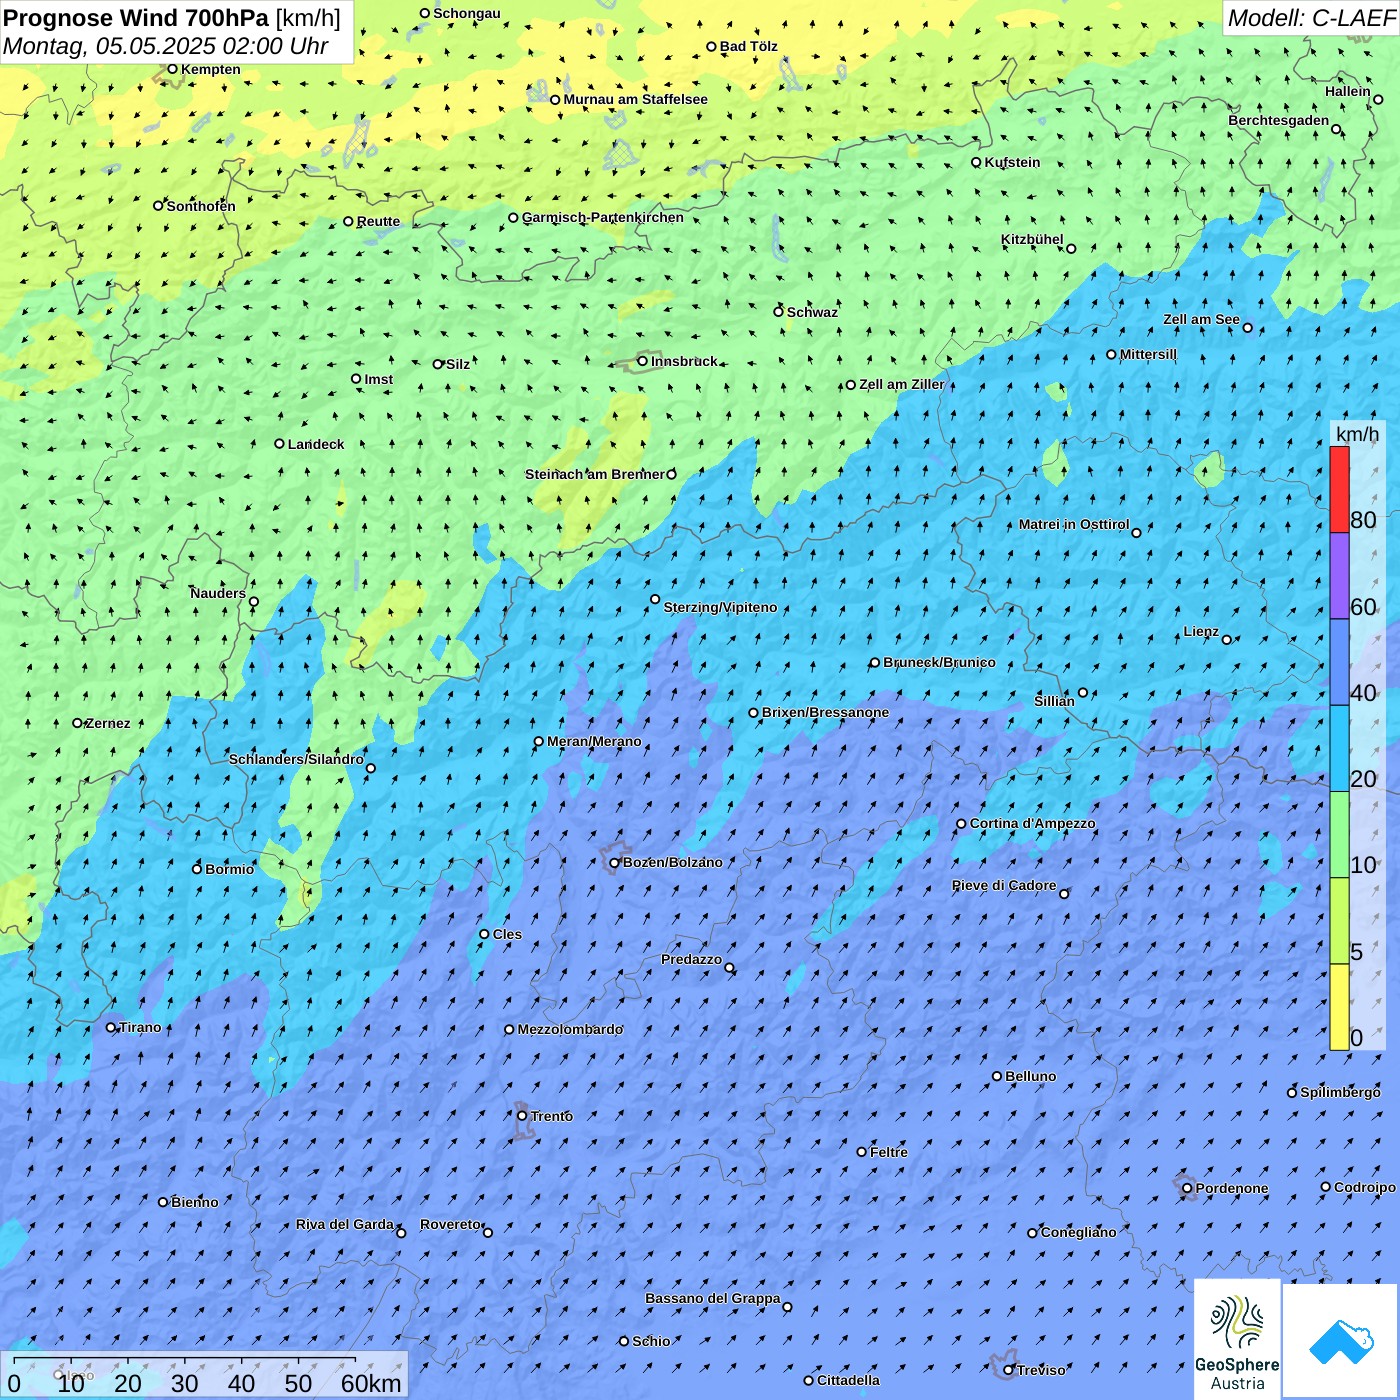
Task: Click the Sterzing/Vipiteno label
Action: (x=720, y=607)
